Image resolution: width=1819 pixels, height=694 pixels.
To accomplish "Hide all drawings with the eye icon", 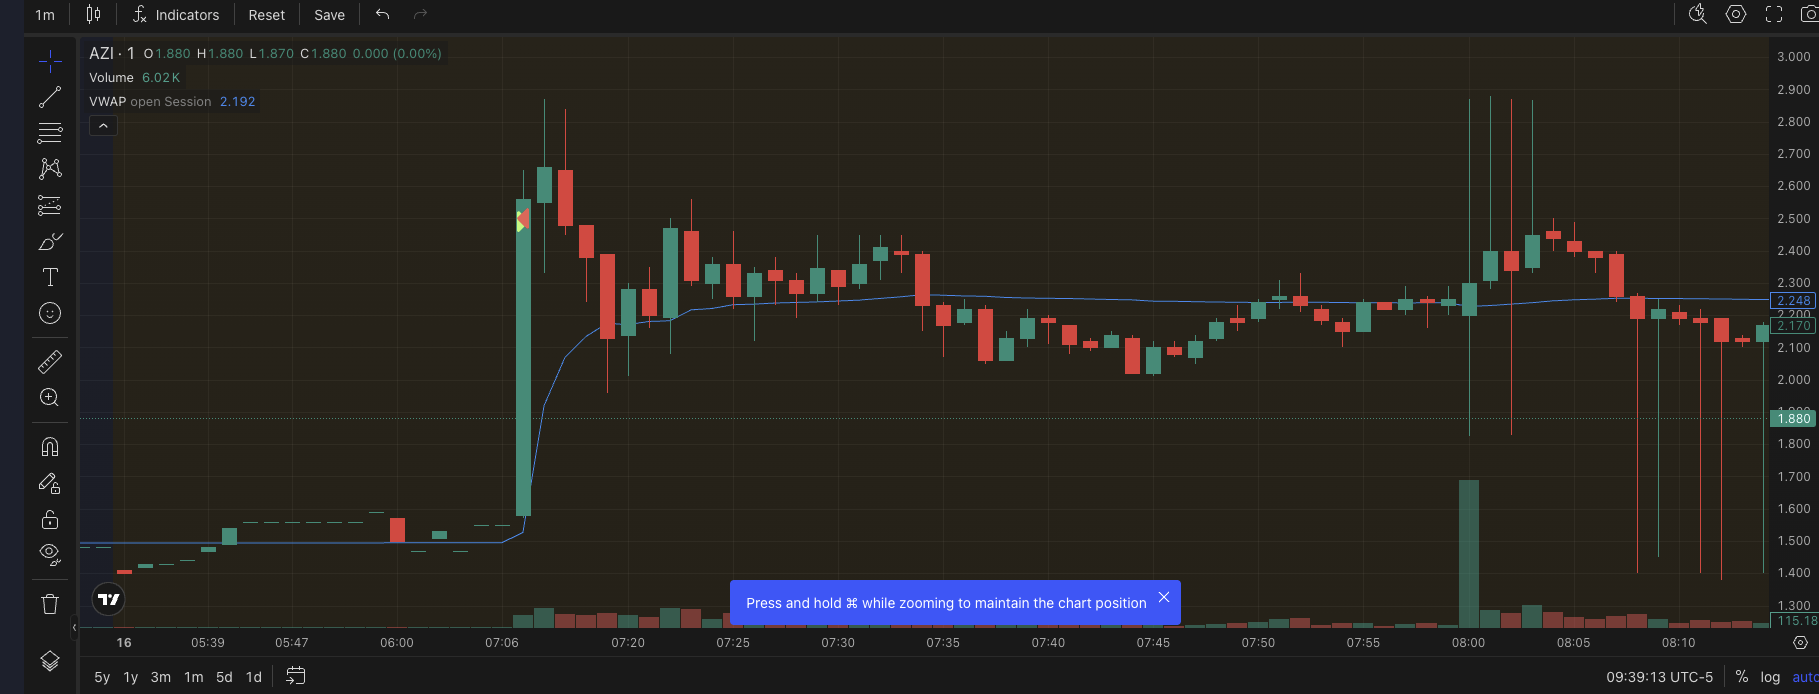I will 50,553.
